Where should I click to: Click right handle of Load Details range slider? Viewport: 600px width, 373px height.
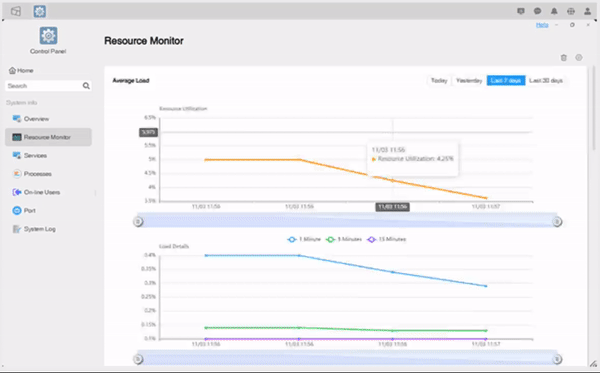[557, 359]
